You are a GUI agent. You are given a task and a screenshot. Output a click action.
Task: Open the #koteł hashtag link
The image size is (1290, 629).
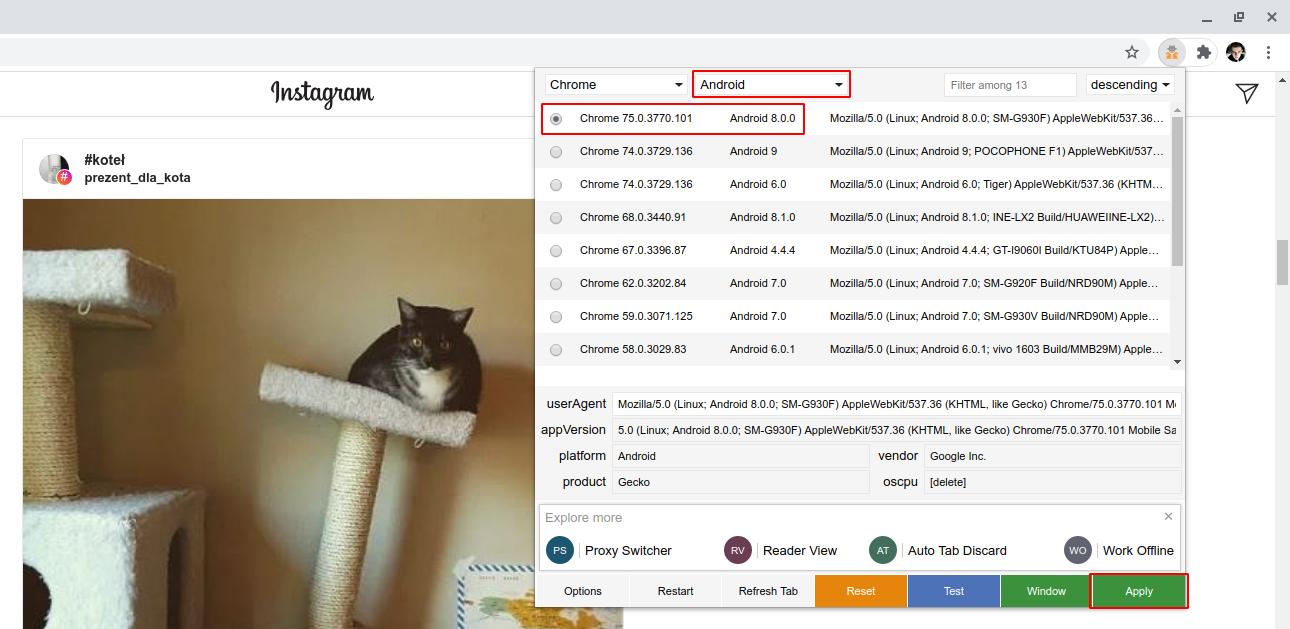pyautogui.click(x=105, y=160)
